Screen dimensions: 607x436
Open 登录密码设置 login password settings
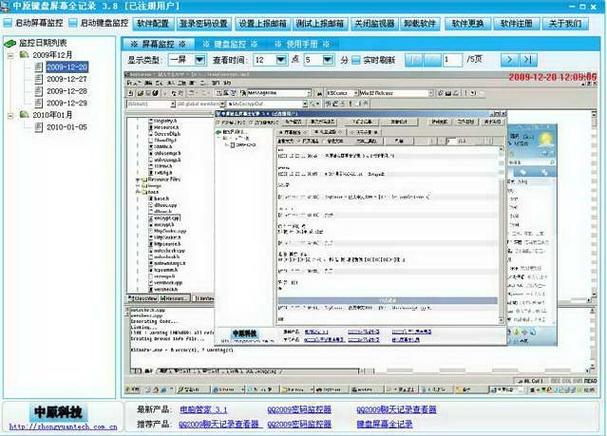point(204,22)
